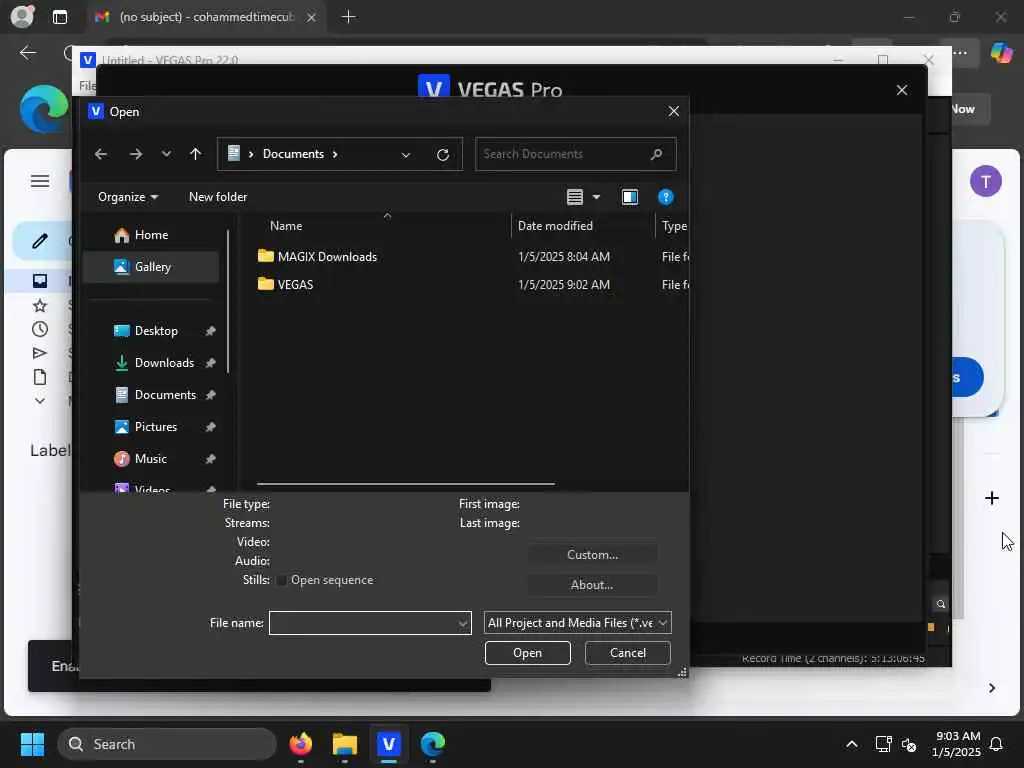Screen dimensions: 1024x768
Task: Open Edge from the taskbar
Action: 432,744
